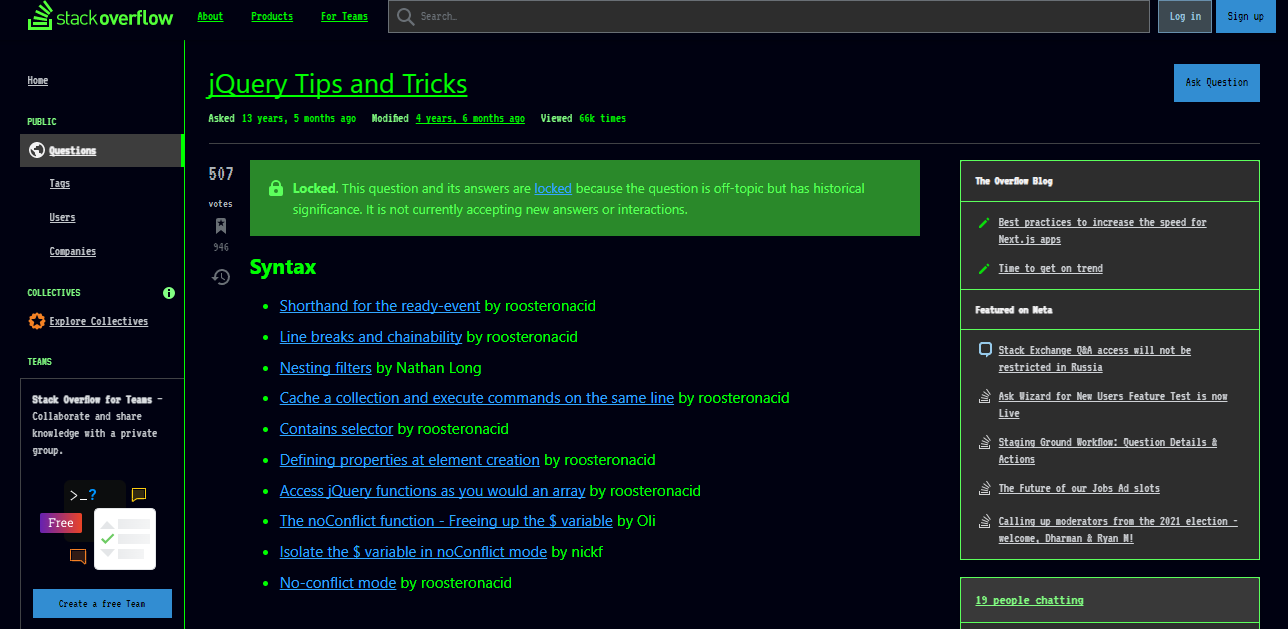Viewport: 1288px width, 629px height.
Task: Open Cache a collection and execute commands link
Action: coord(477,398)
